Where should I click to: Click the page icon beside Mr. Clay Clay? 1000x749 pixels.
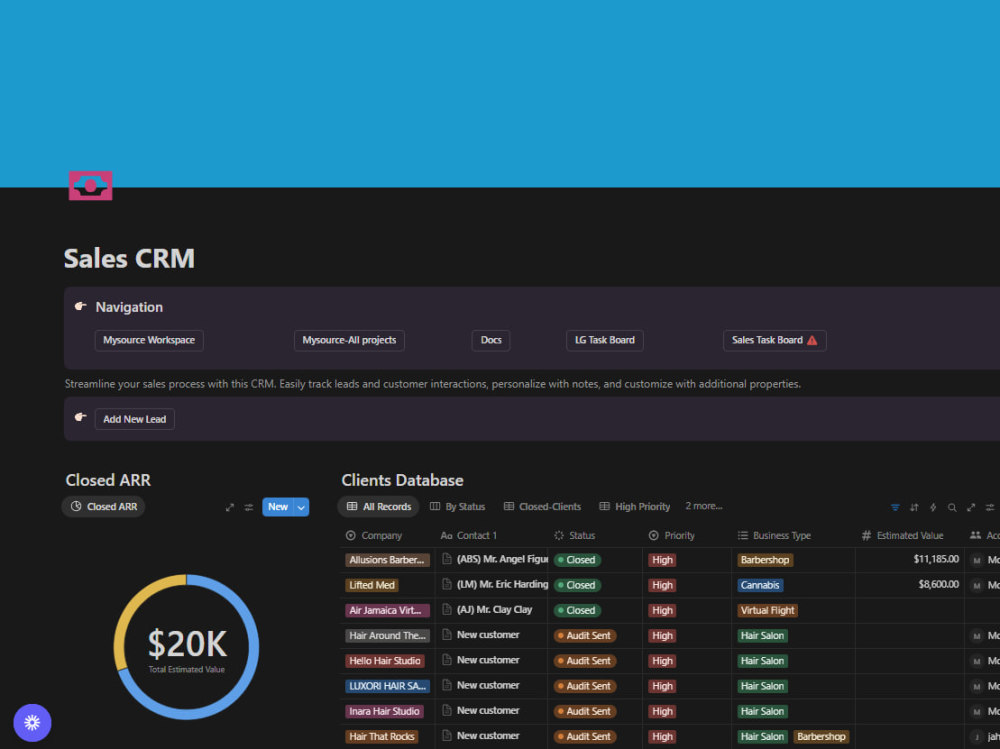pyautogui.click(x=447, y=609)
